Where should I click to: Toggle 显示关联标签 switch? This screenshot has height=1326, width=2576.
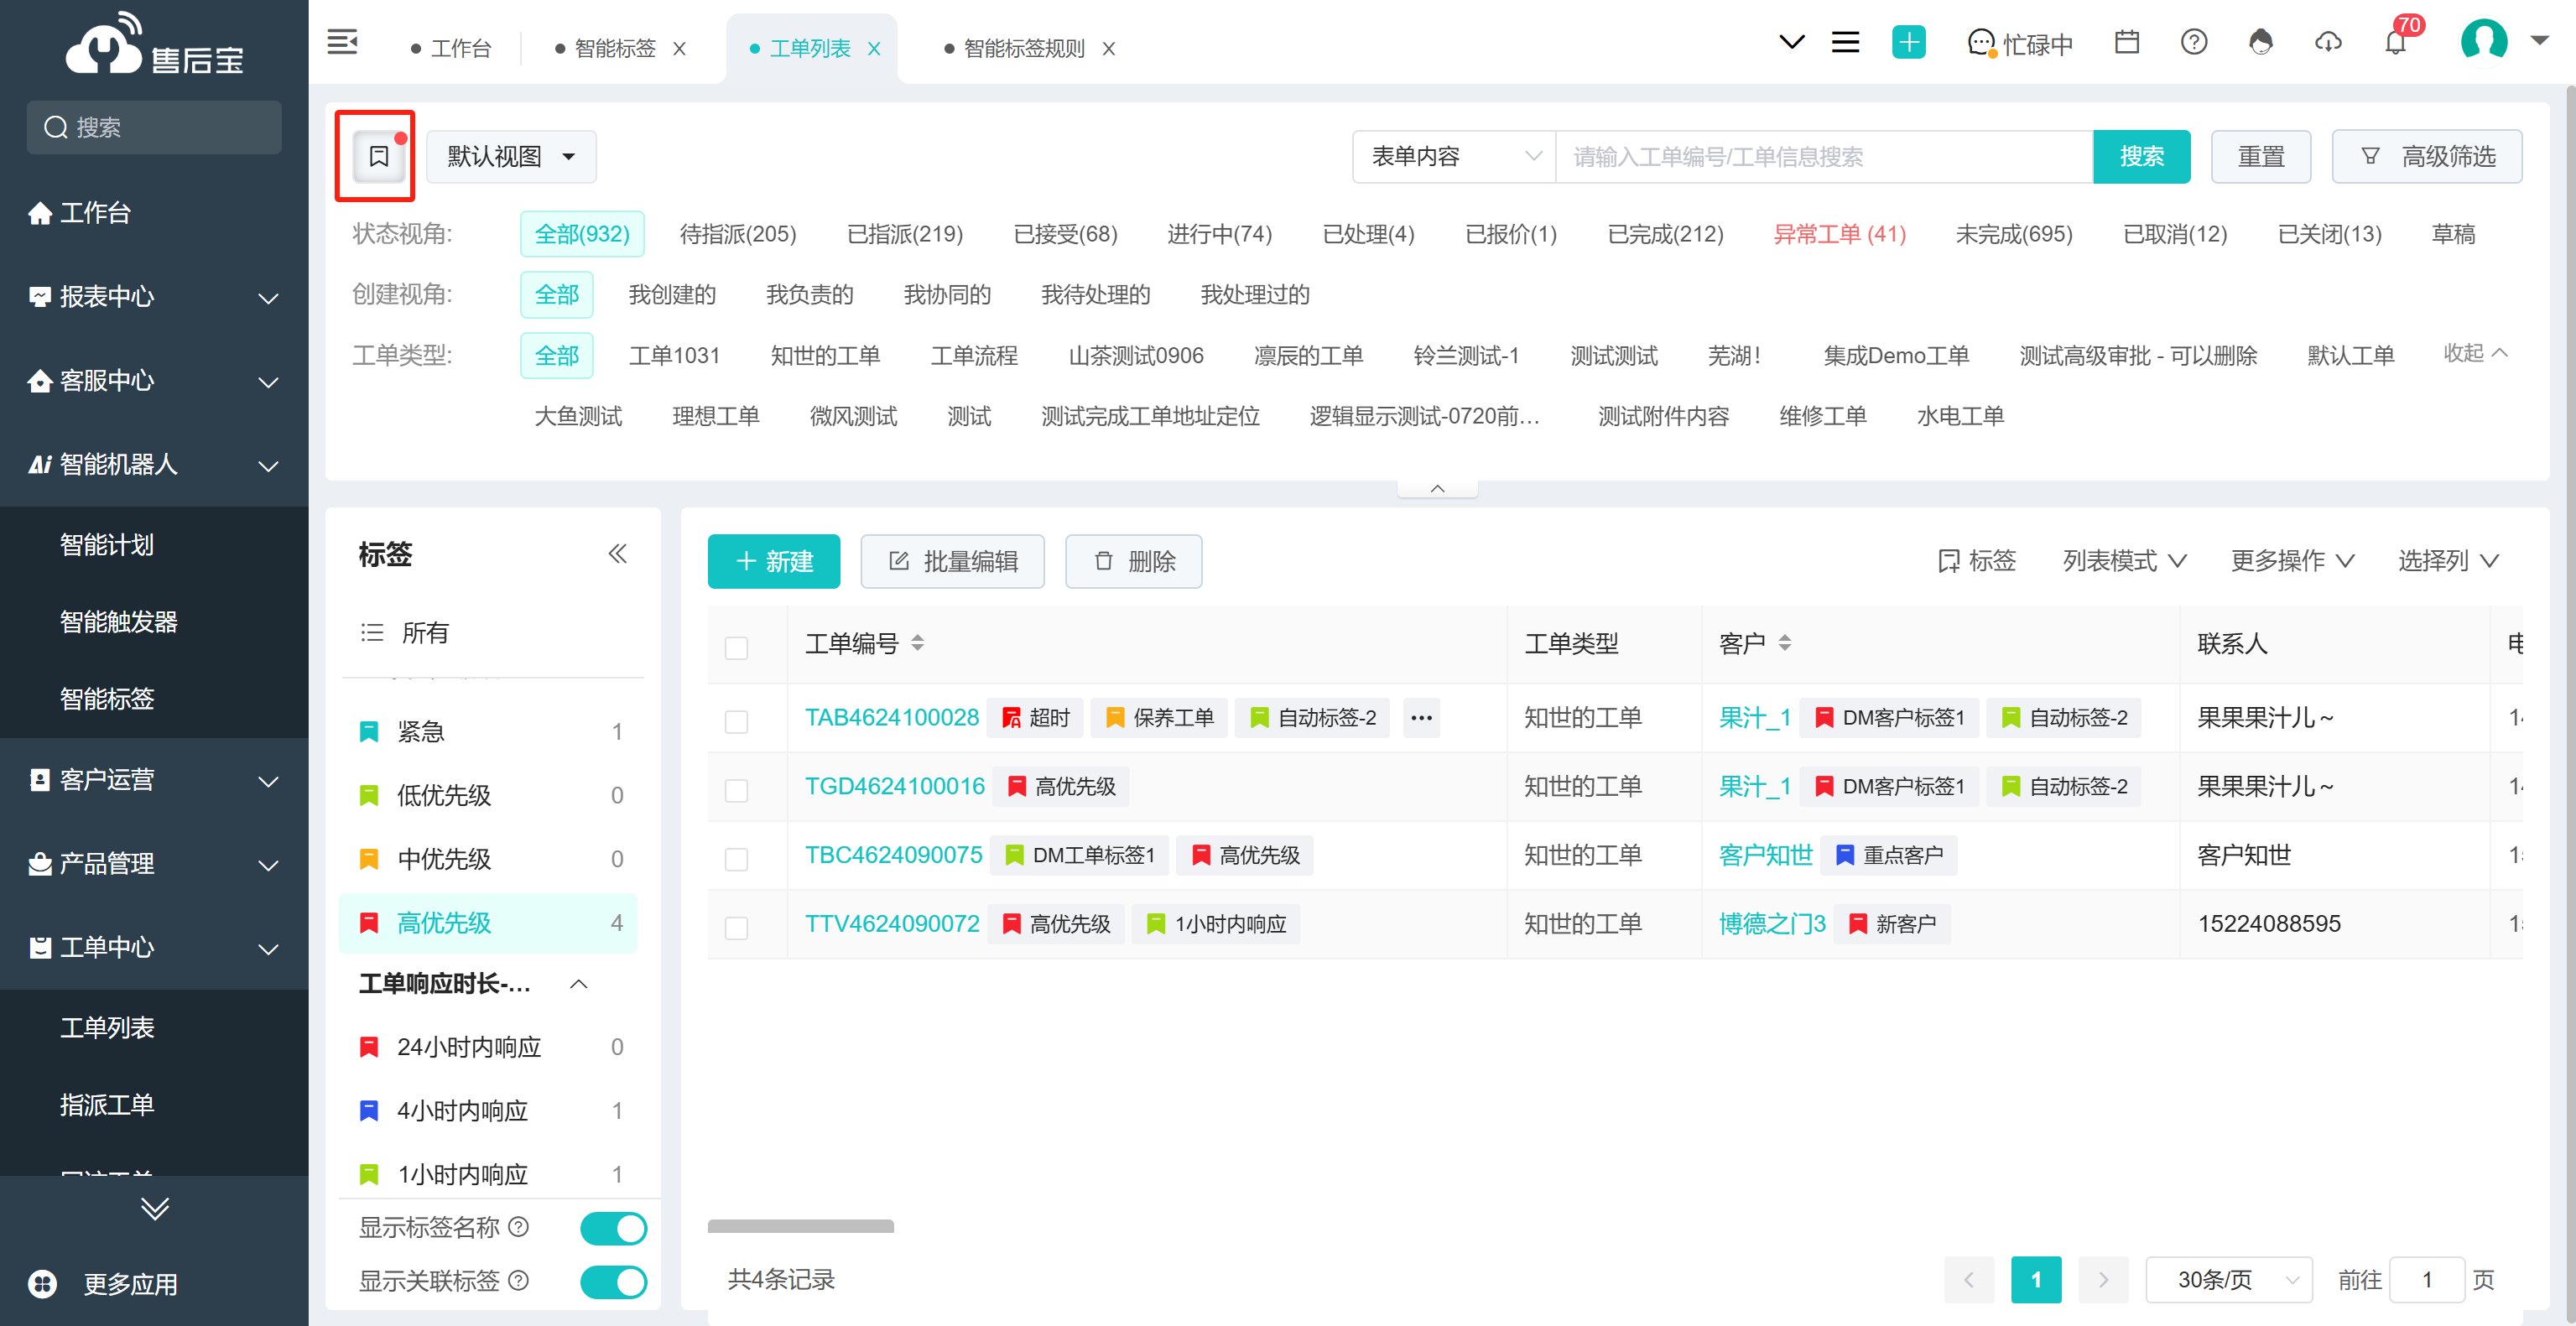pyautogui.click(x=613, y=1282)
